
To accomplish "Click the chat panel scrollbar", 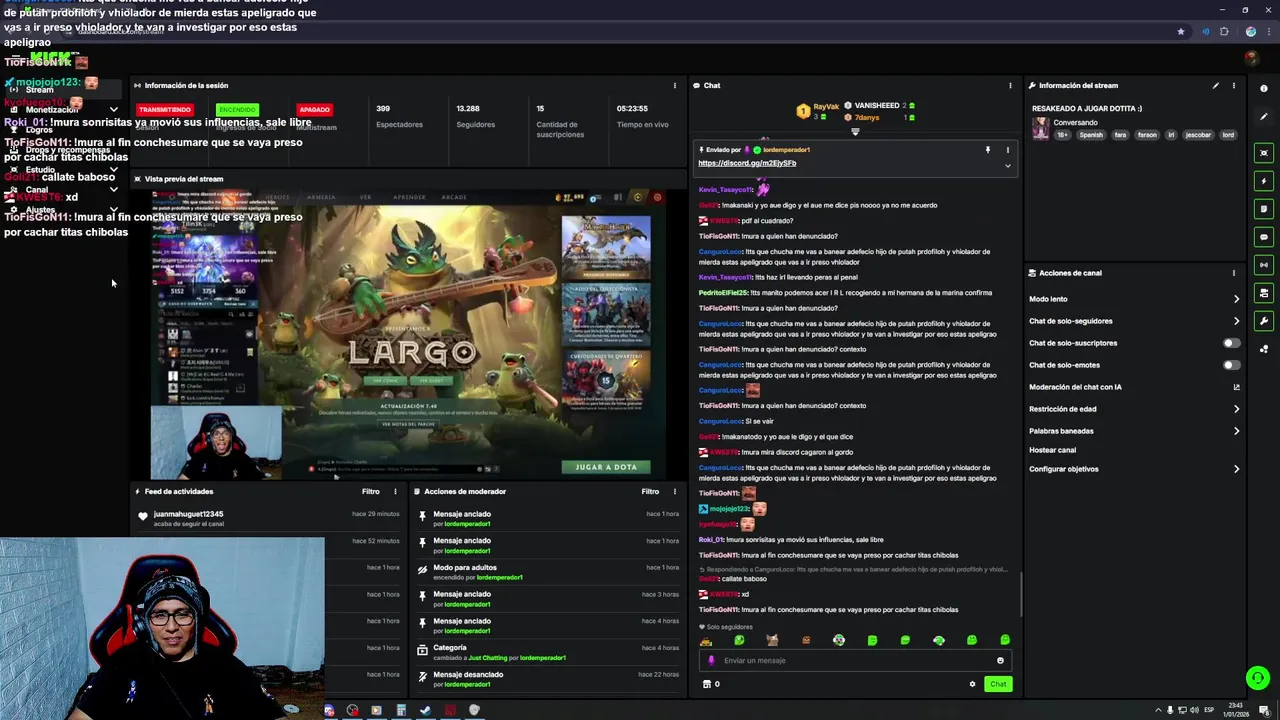I will (1021, 595).
